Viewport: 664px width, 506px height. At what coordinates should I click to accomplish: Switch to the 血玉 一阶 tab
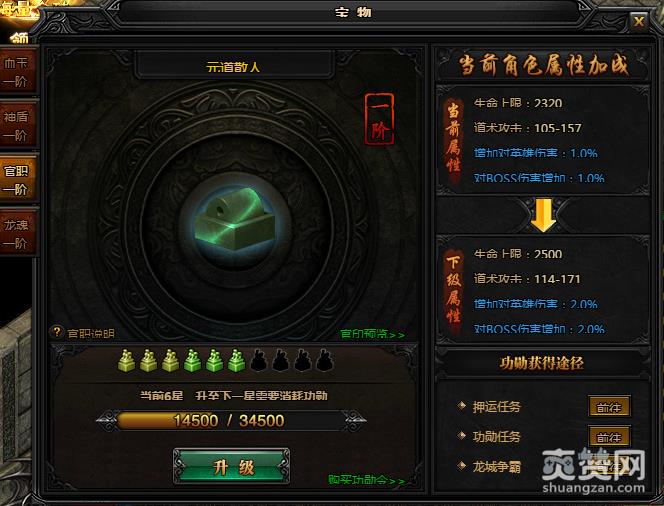pyautogui.click(x=17, y=72)
